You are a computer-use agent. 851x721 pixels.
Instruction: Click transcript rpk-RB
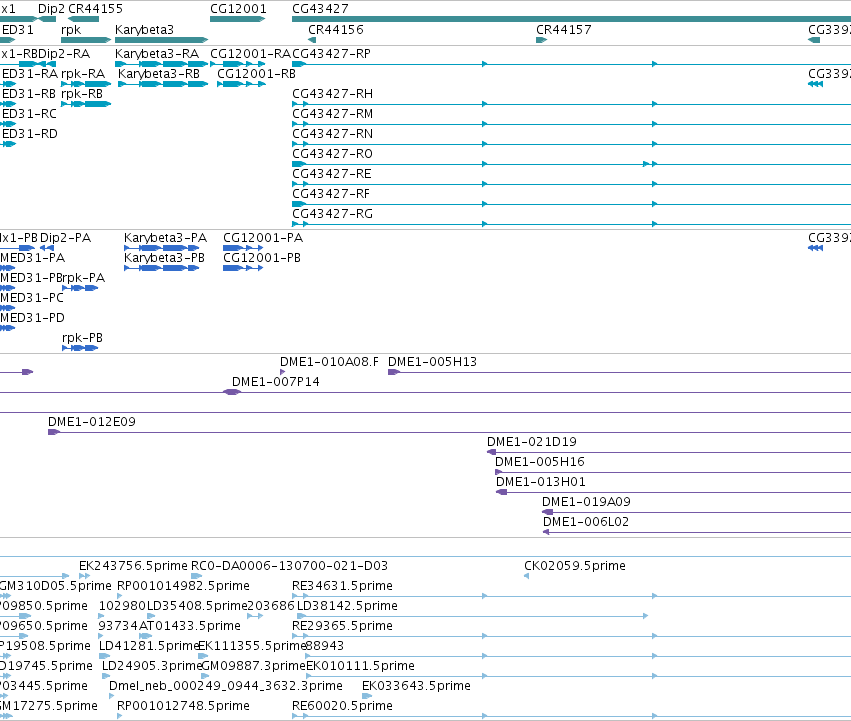[86, 104]
